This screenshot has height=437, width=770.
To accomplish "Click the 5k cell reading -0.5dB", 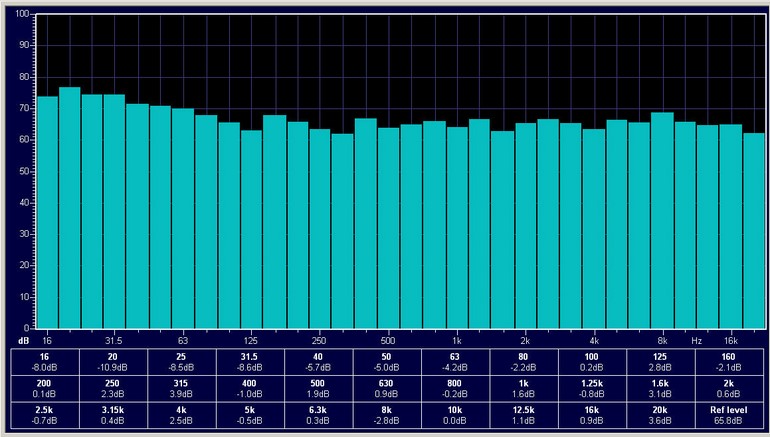I will click(250, 415).
